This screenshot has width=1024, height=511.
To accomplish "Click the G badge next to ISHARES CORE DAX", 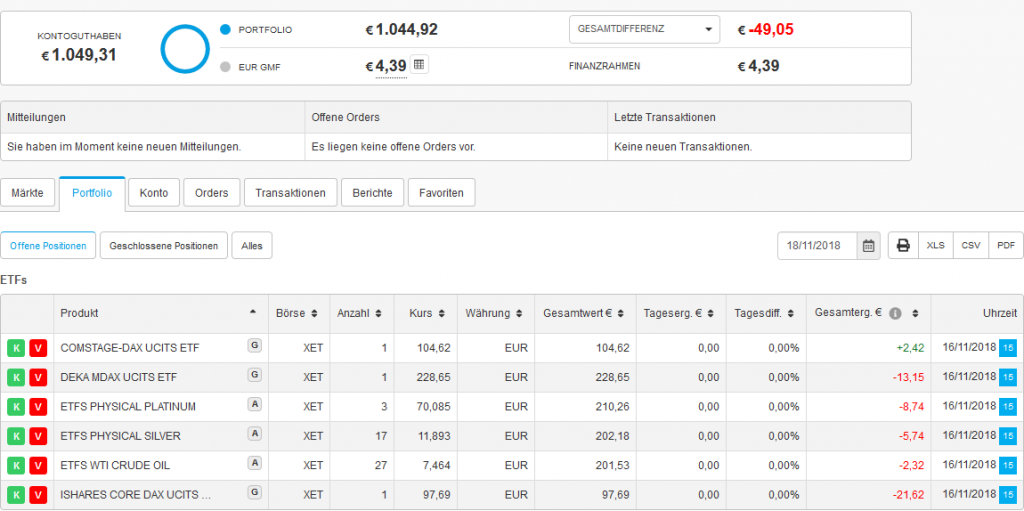I will (255, 491).
